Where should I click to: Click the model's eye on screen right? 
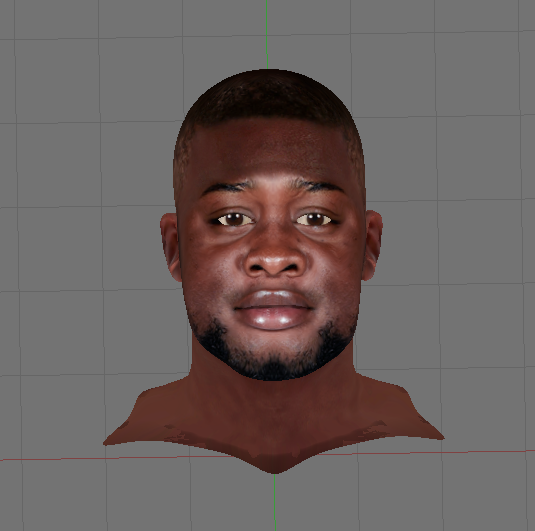tap(315, 219)
